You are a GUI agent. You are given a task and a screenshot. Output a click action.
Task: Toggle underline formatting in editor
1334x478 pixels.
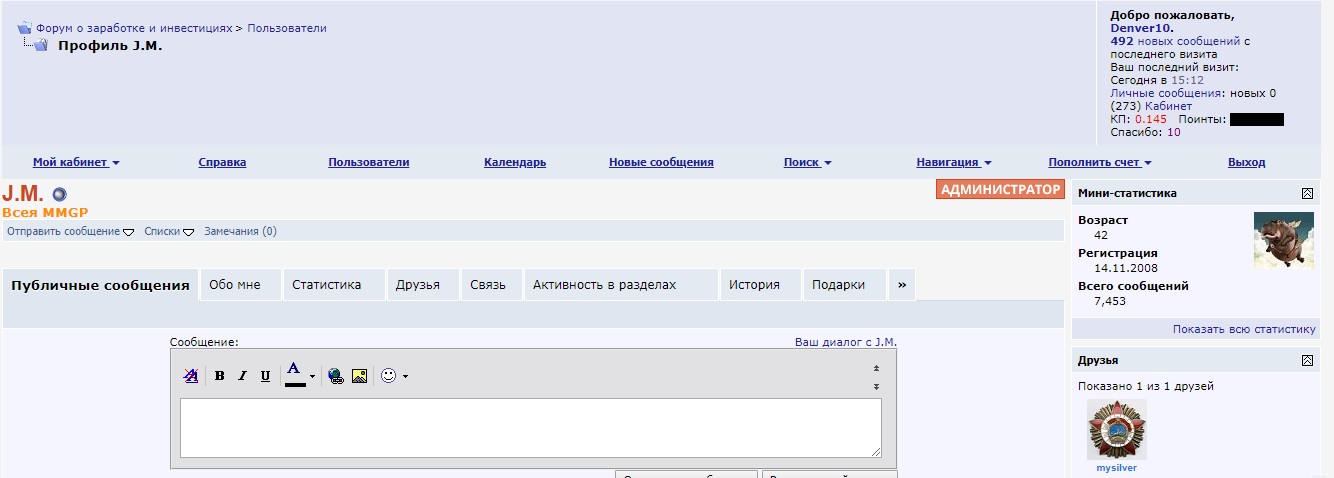(x=265, y=376)
